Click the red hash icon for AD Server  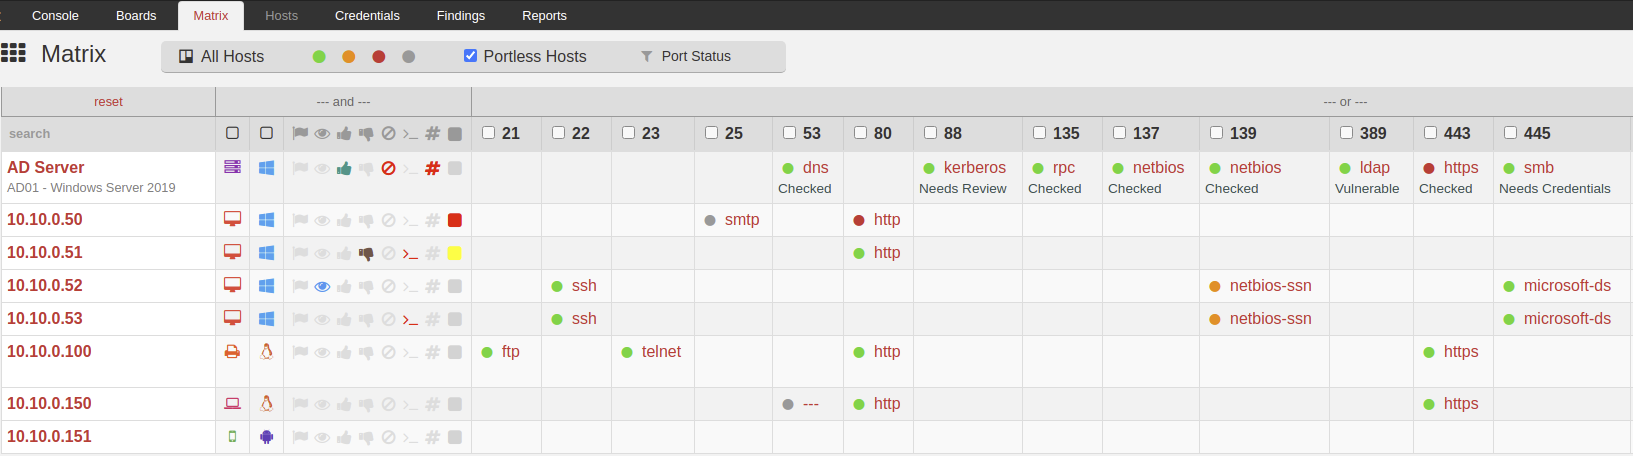coord(432,168)
